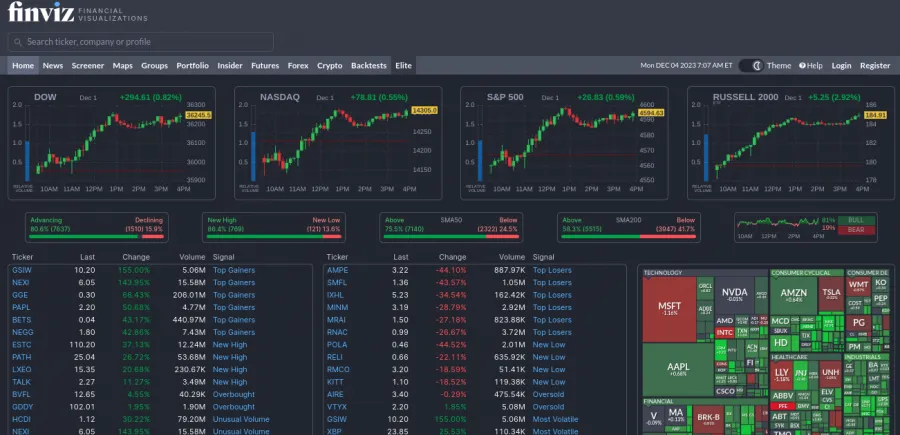This screenshot has height=435, width=900.
Task: Open ticker GSIW in top gainers
Action: click(22, 270)
